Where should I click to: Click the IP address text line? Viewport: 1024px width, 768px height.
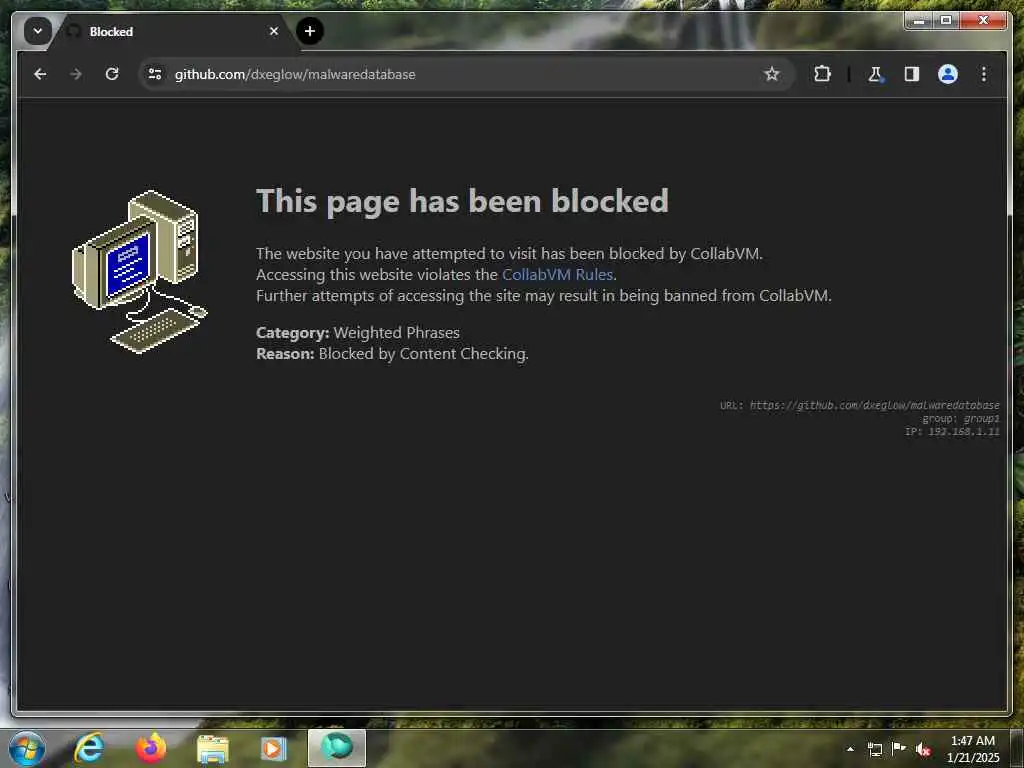click(952, 432)
